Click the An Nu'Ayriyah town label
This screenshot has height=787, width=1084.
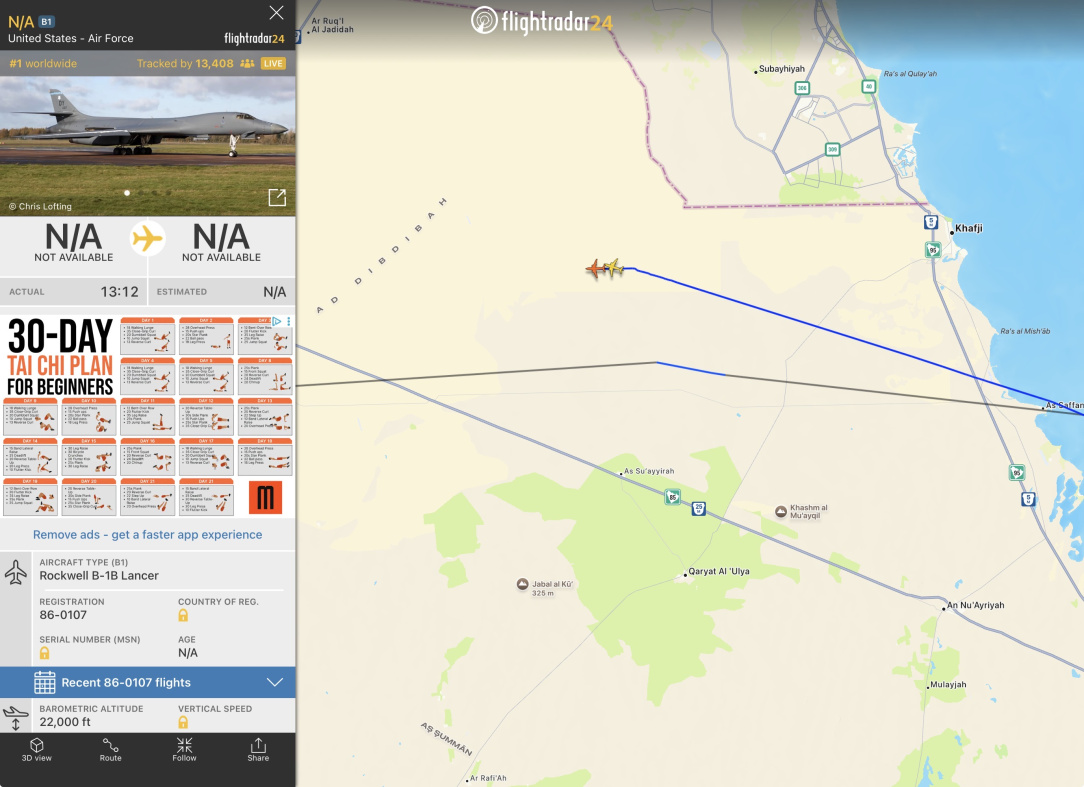[x=975, y=605]
